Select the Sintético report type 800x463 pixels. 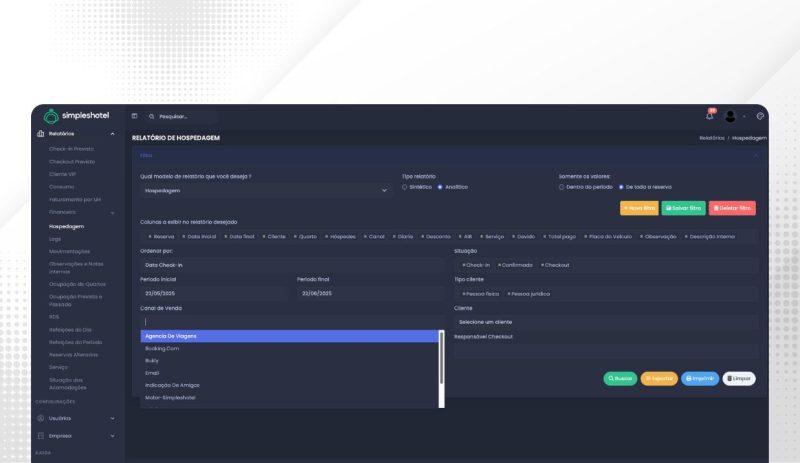pyautogui.click(x=405, y=187)
